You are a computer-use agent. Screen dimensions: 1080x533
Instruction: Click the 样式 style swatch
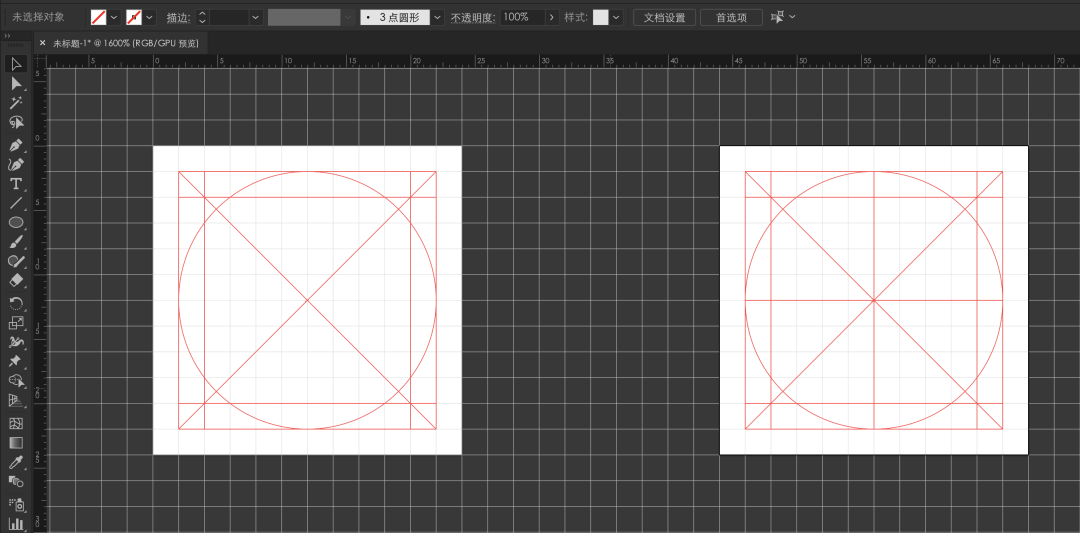[601, 17]
